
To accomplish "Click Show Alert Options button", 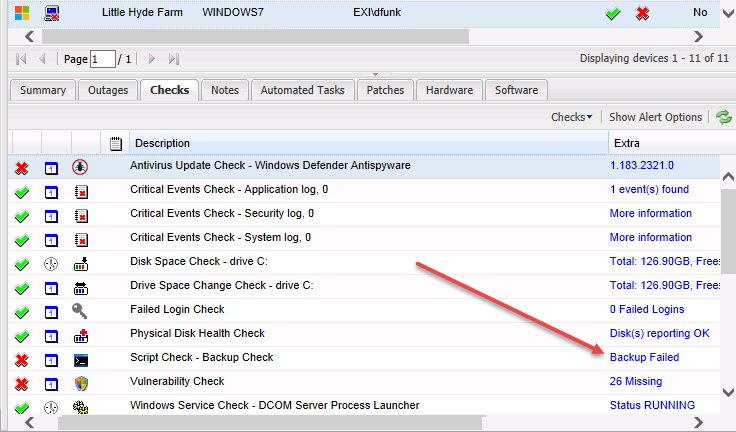I will [655, 117].
